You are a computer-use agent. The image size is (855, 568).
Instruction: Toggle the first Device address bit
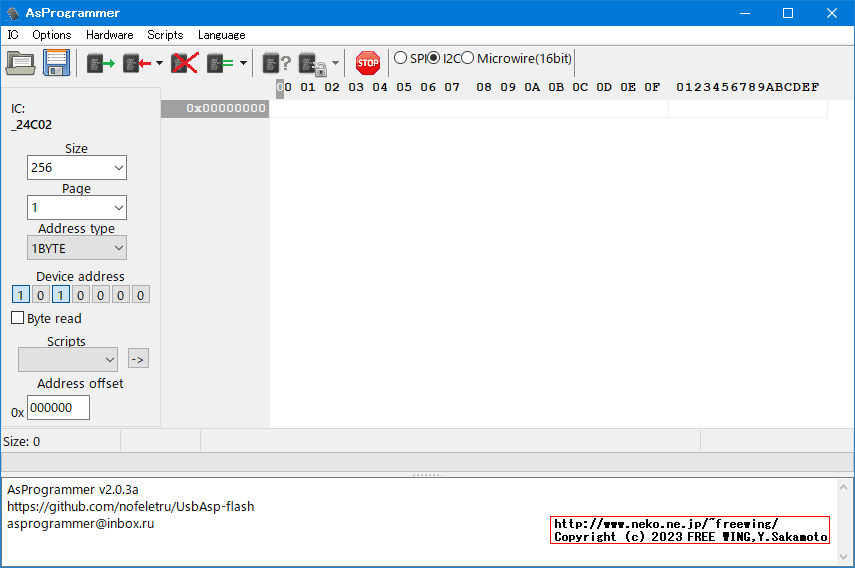pyautogui.click(x=21, y=295)
